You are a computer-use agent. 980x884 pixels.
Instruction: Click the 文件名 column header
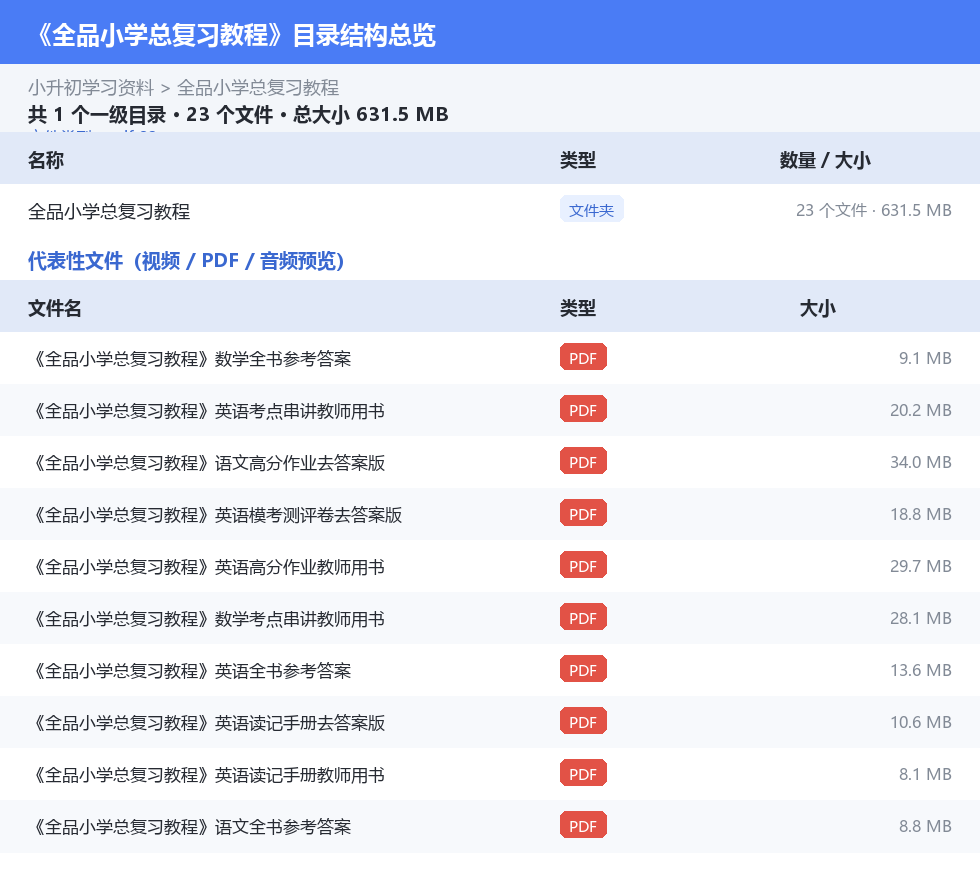pyautogui.click(x=54, y=308)
